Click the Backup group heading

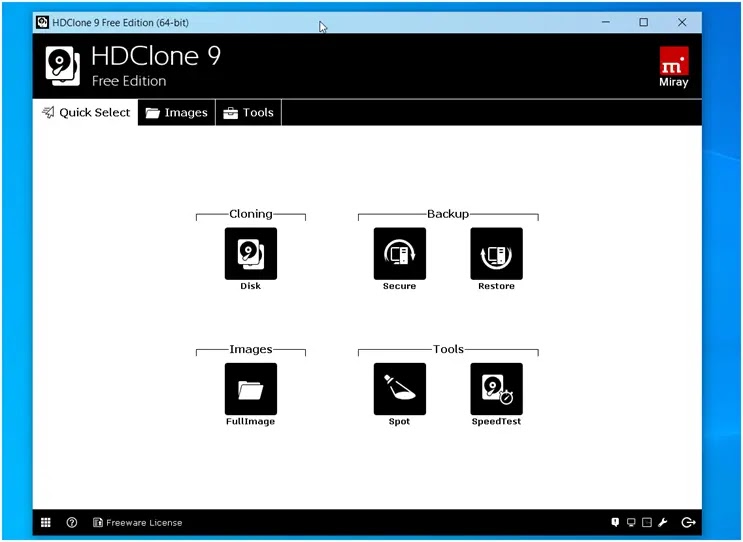tap(448, 214)
